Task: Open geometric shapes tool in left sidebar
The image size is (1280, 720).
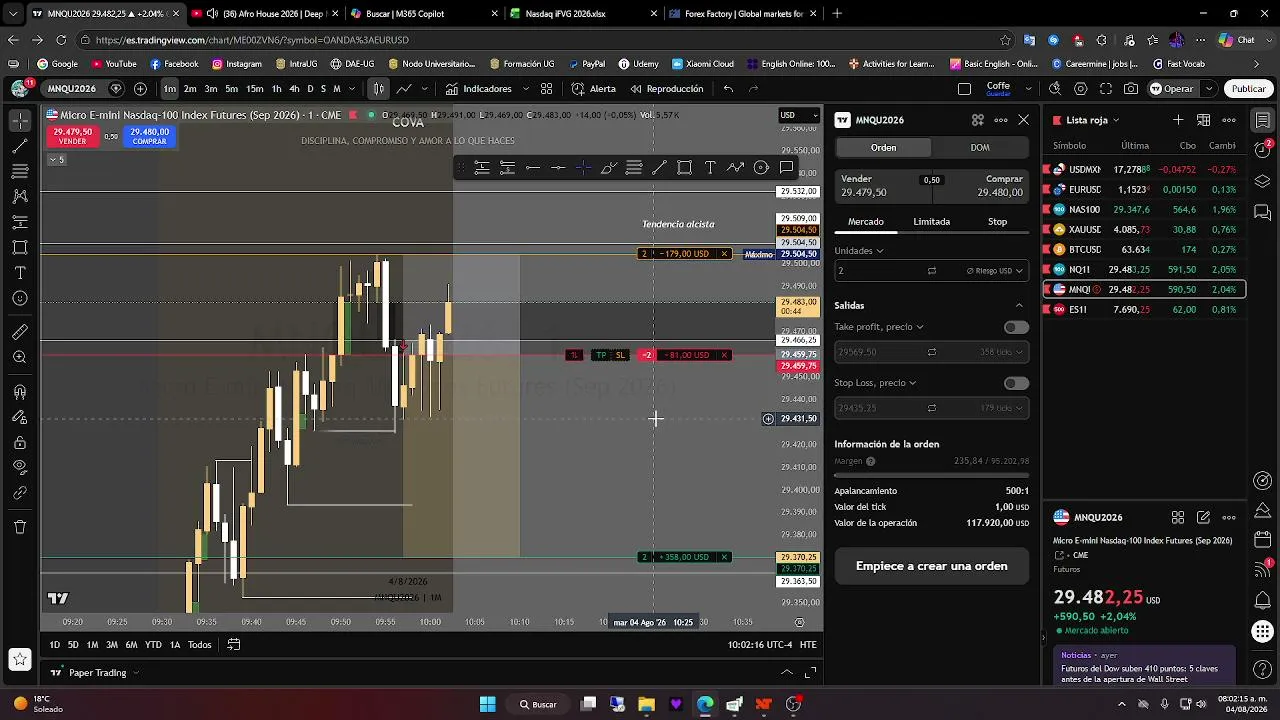Action: click(20, 247)
